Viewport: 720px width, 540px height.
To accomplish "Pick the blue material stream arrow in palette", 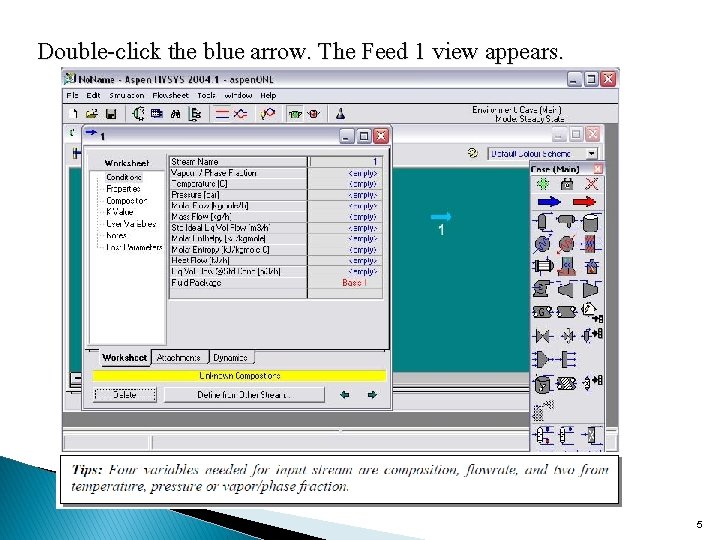I will (549, 202).
